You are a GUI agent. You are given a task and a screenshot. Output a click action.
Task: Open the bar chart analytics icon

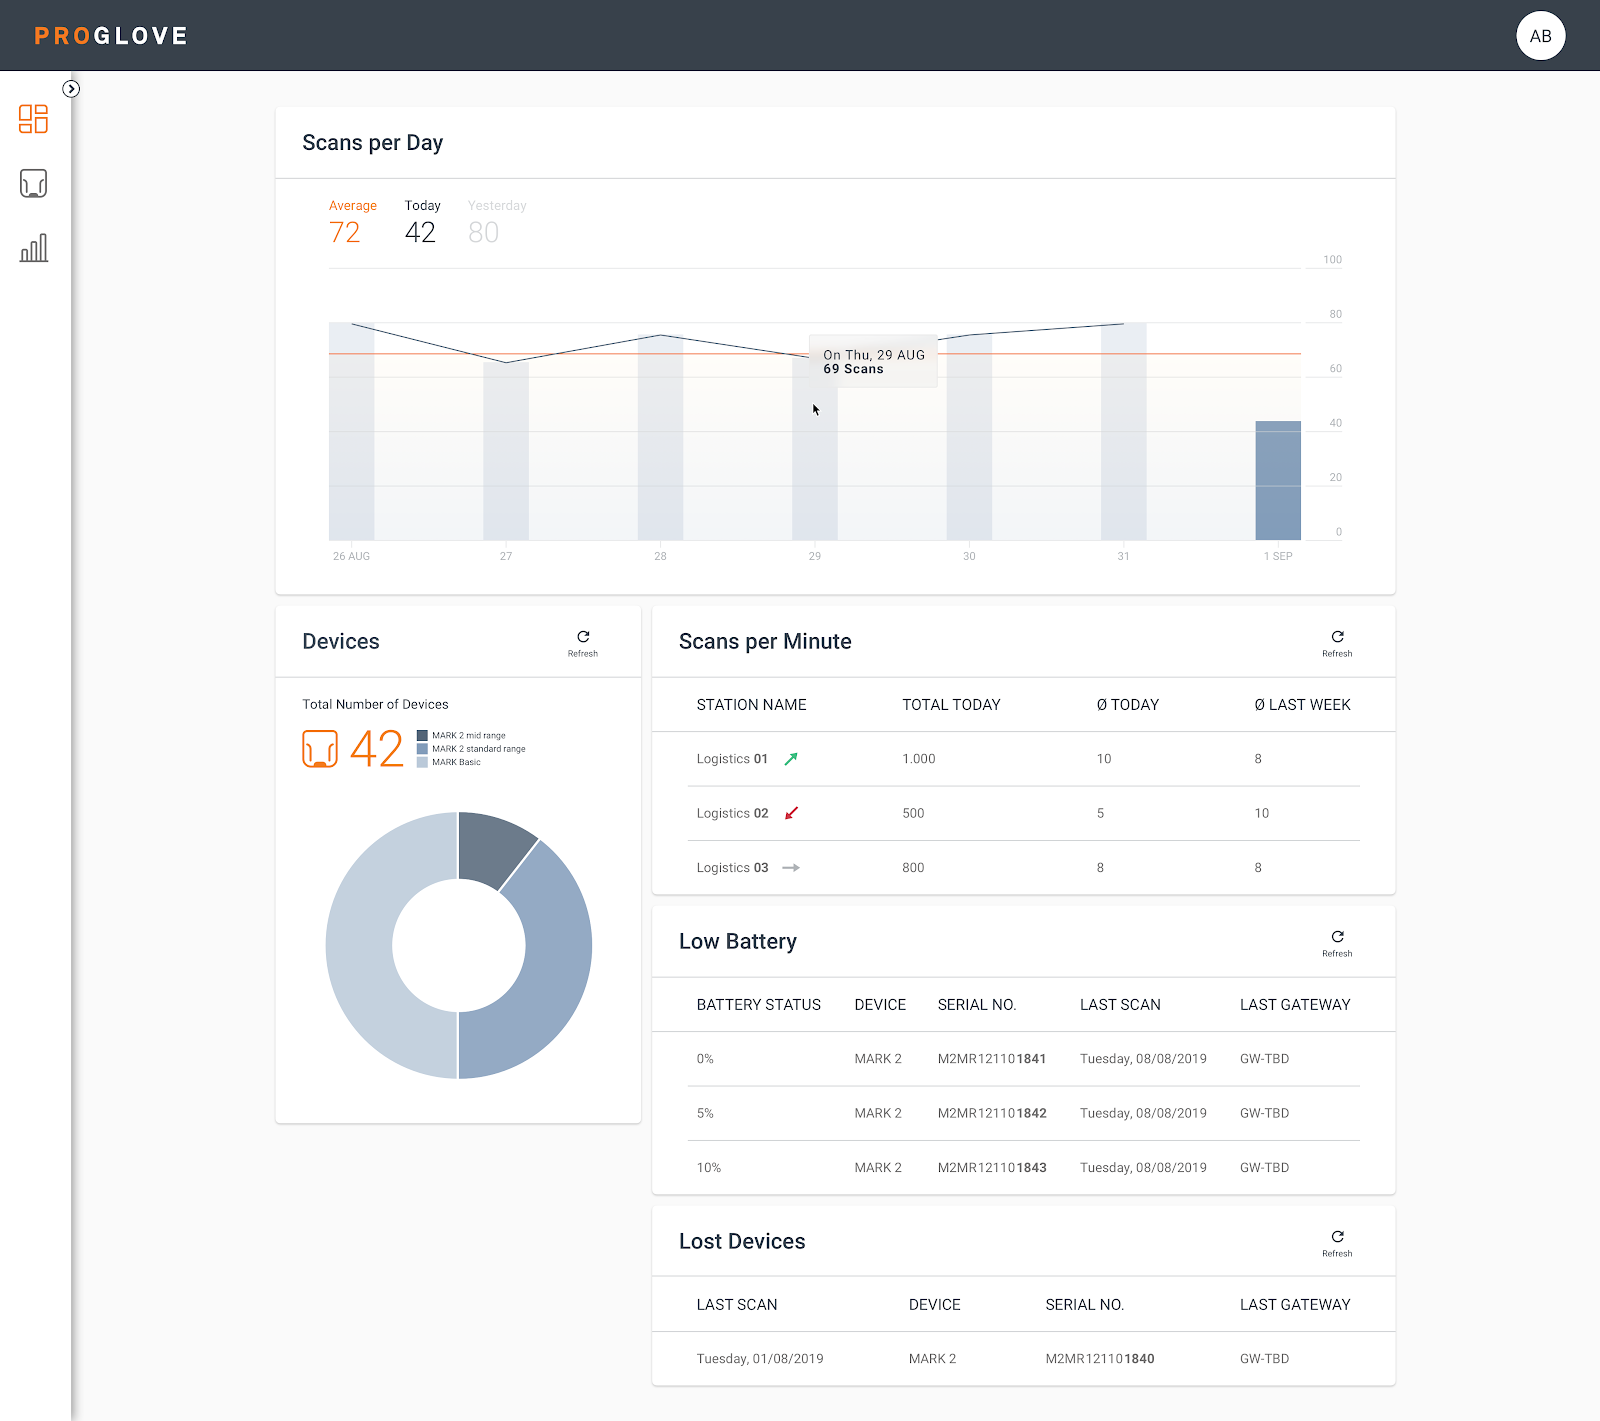pos(33,248)
